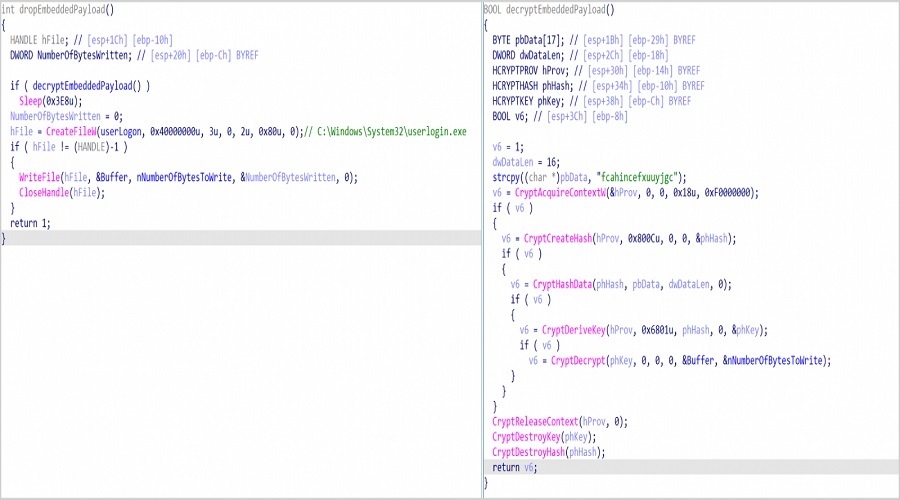Image resolution: width=900 pixels, height=500 pixels.
Task: Select the userlogin.exe path comment
Action: click(392, 131)
